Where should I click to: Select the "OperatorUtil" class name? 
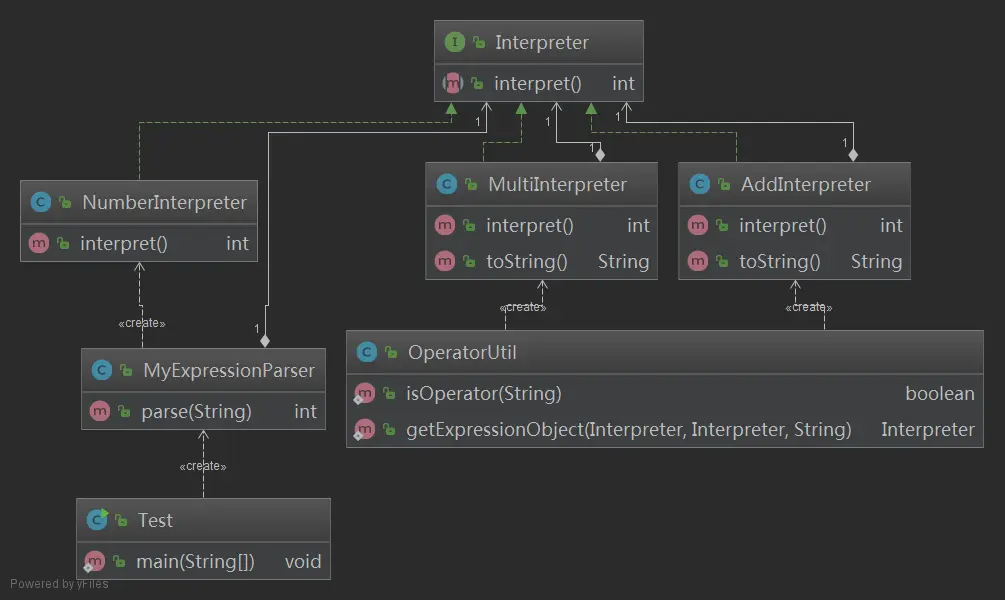[462, 353]
